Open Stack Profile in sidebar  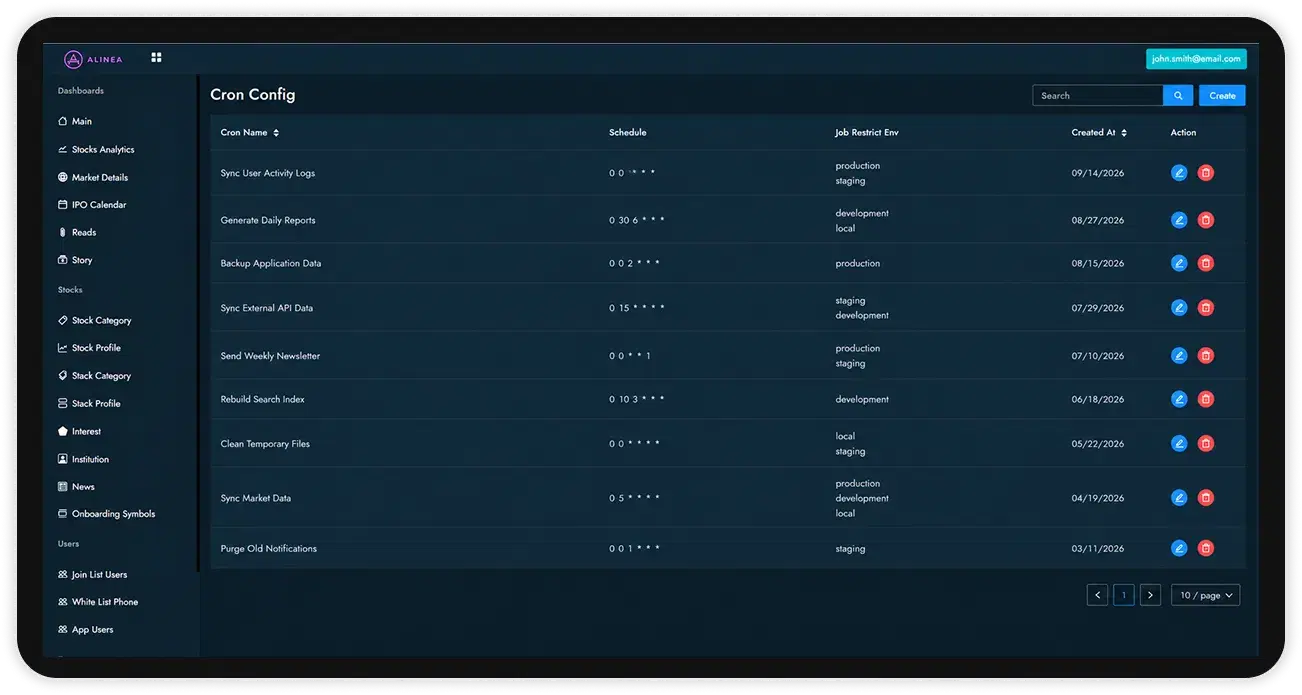[x=89, y=404]
